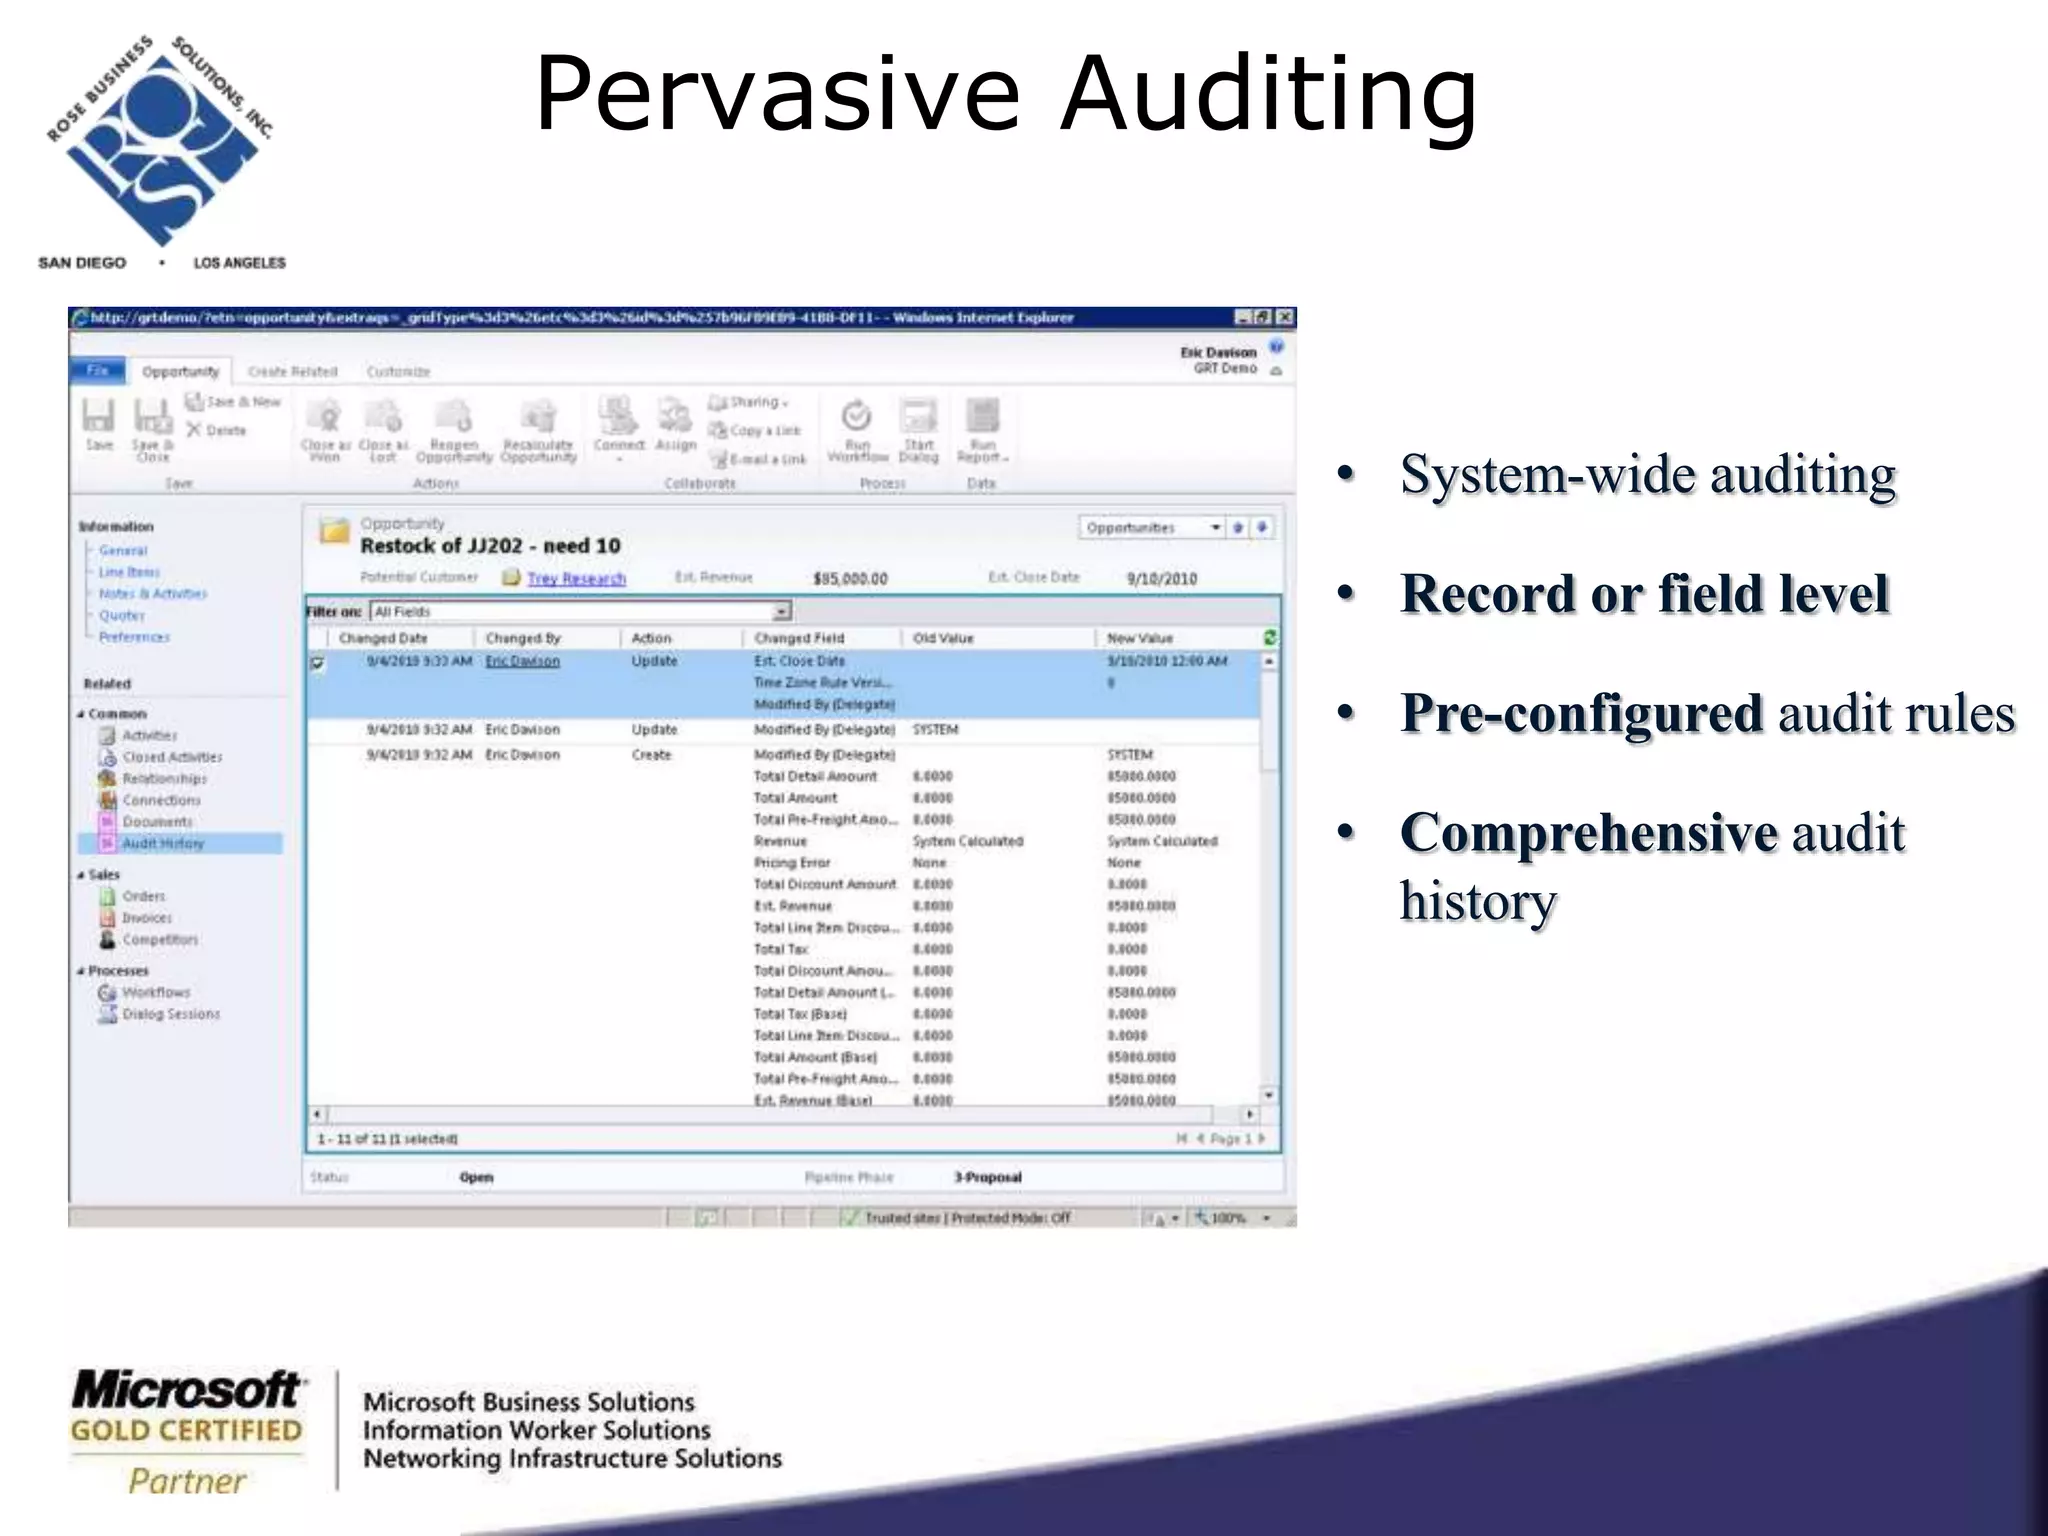Image resolution: width=2048 pixels, height=1536 pixels.
Task: Click the Run Report icon
Action: pos(982,417)
